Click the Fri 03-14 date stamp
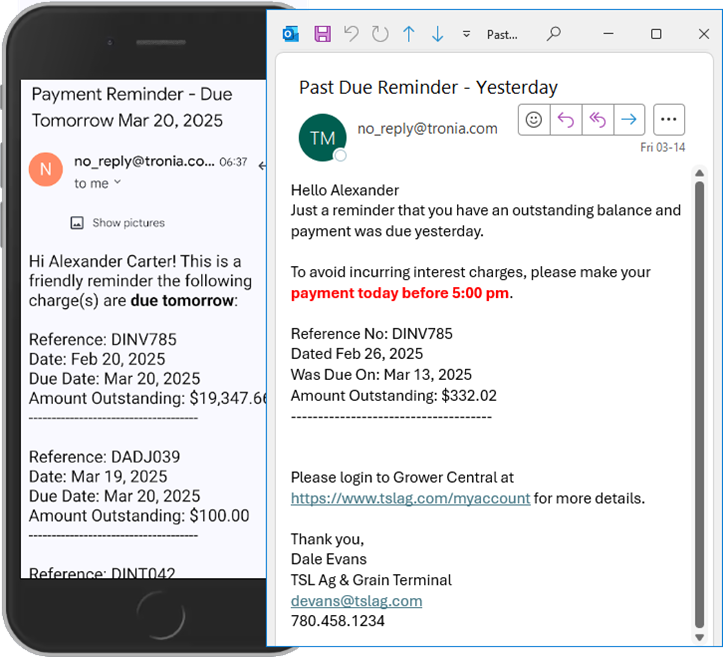 coord(663,148)
